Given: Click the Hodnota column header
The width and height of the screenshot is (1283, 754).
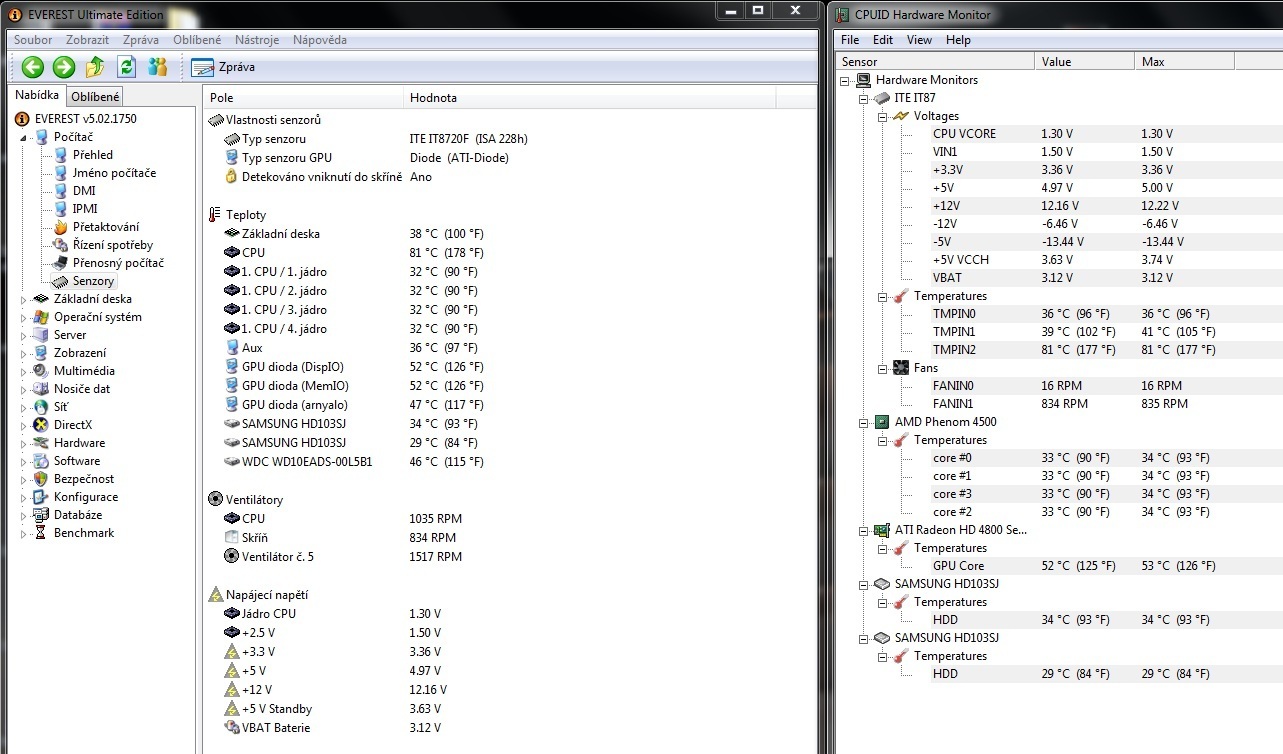Looking at the screenshot, I should pos(590,98).
